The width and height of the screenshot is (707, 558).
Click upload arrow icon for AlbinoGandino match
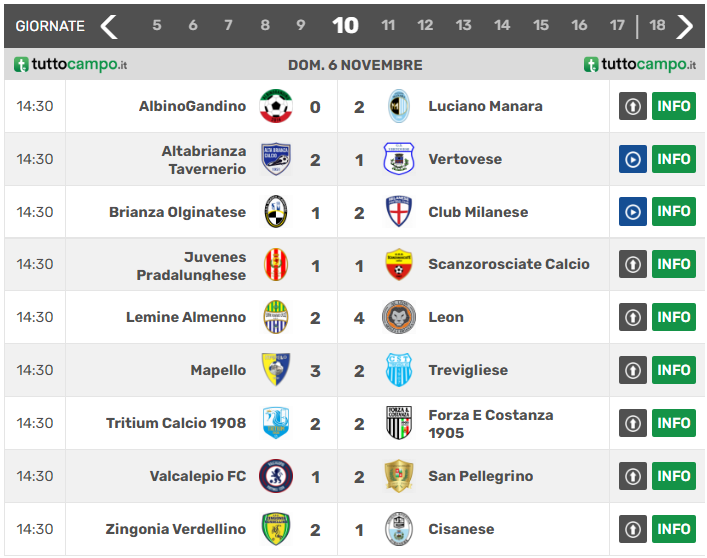click(632, 106)
